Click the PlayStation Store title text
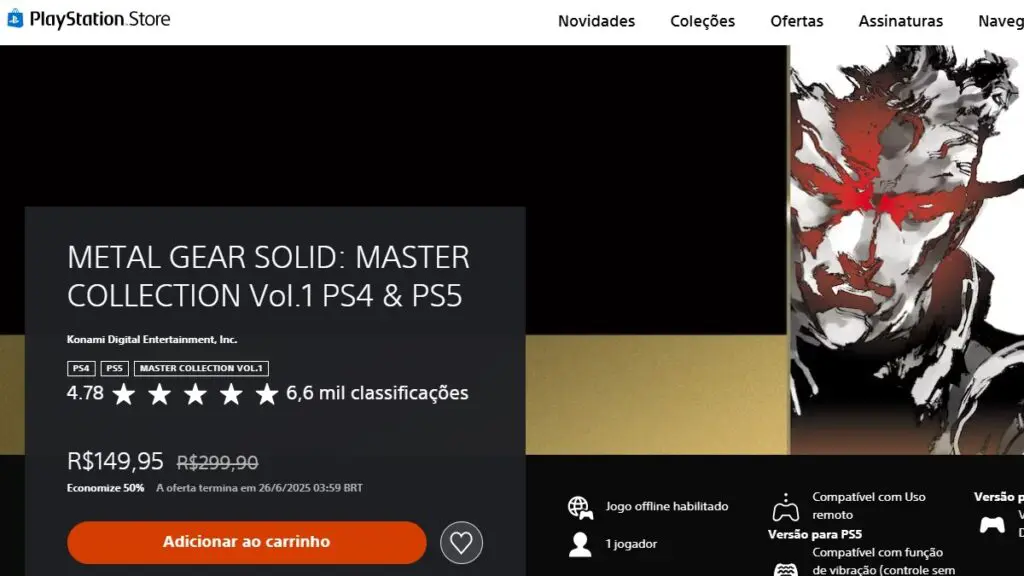This screenshot has width=1024, height=576. click(x=100, y=19)
